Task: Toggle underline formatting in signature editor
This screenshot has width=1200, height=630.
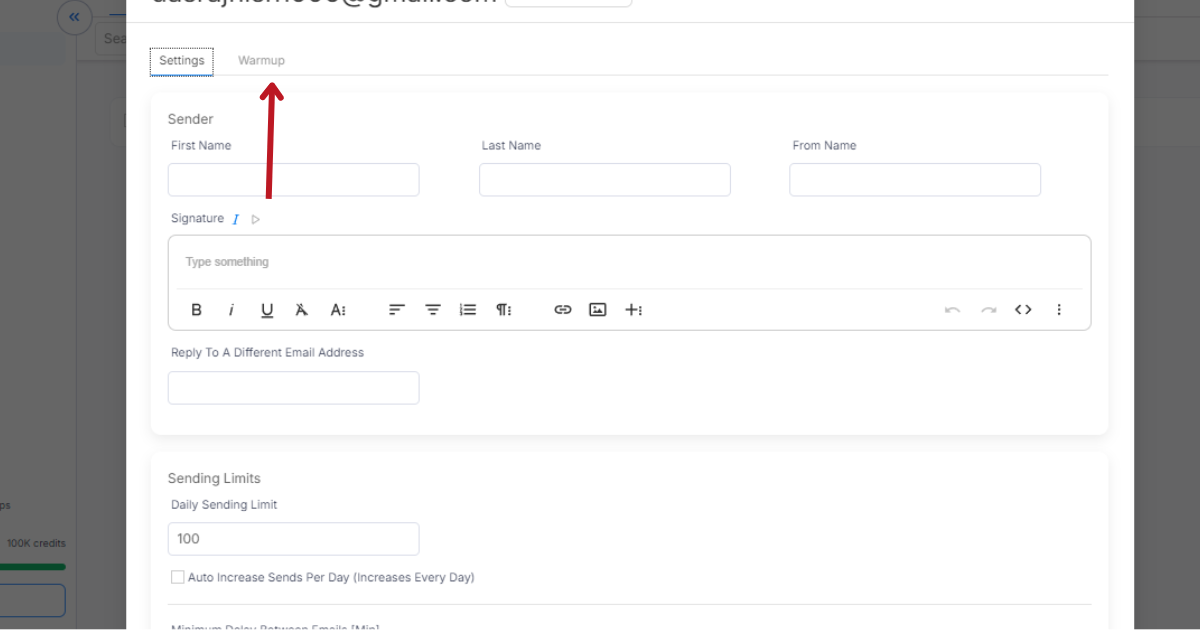Action: click(x=267, y=310)
